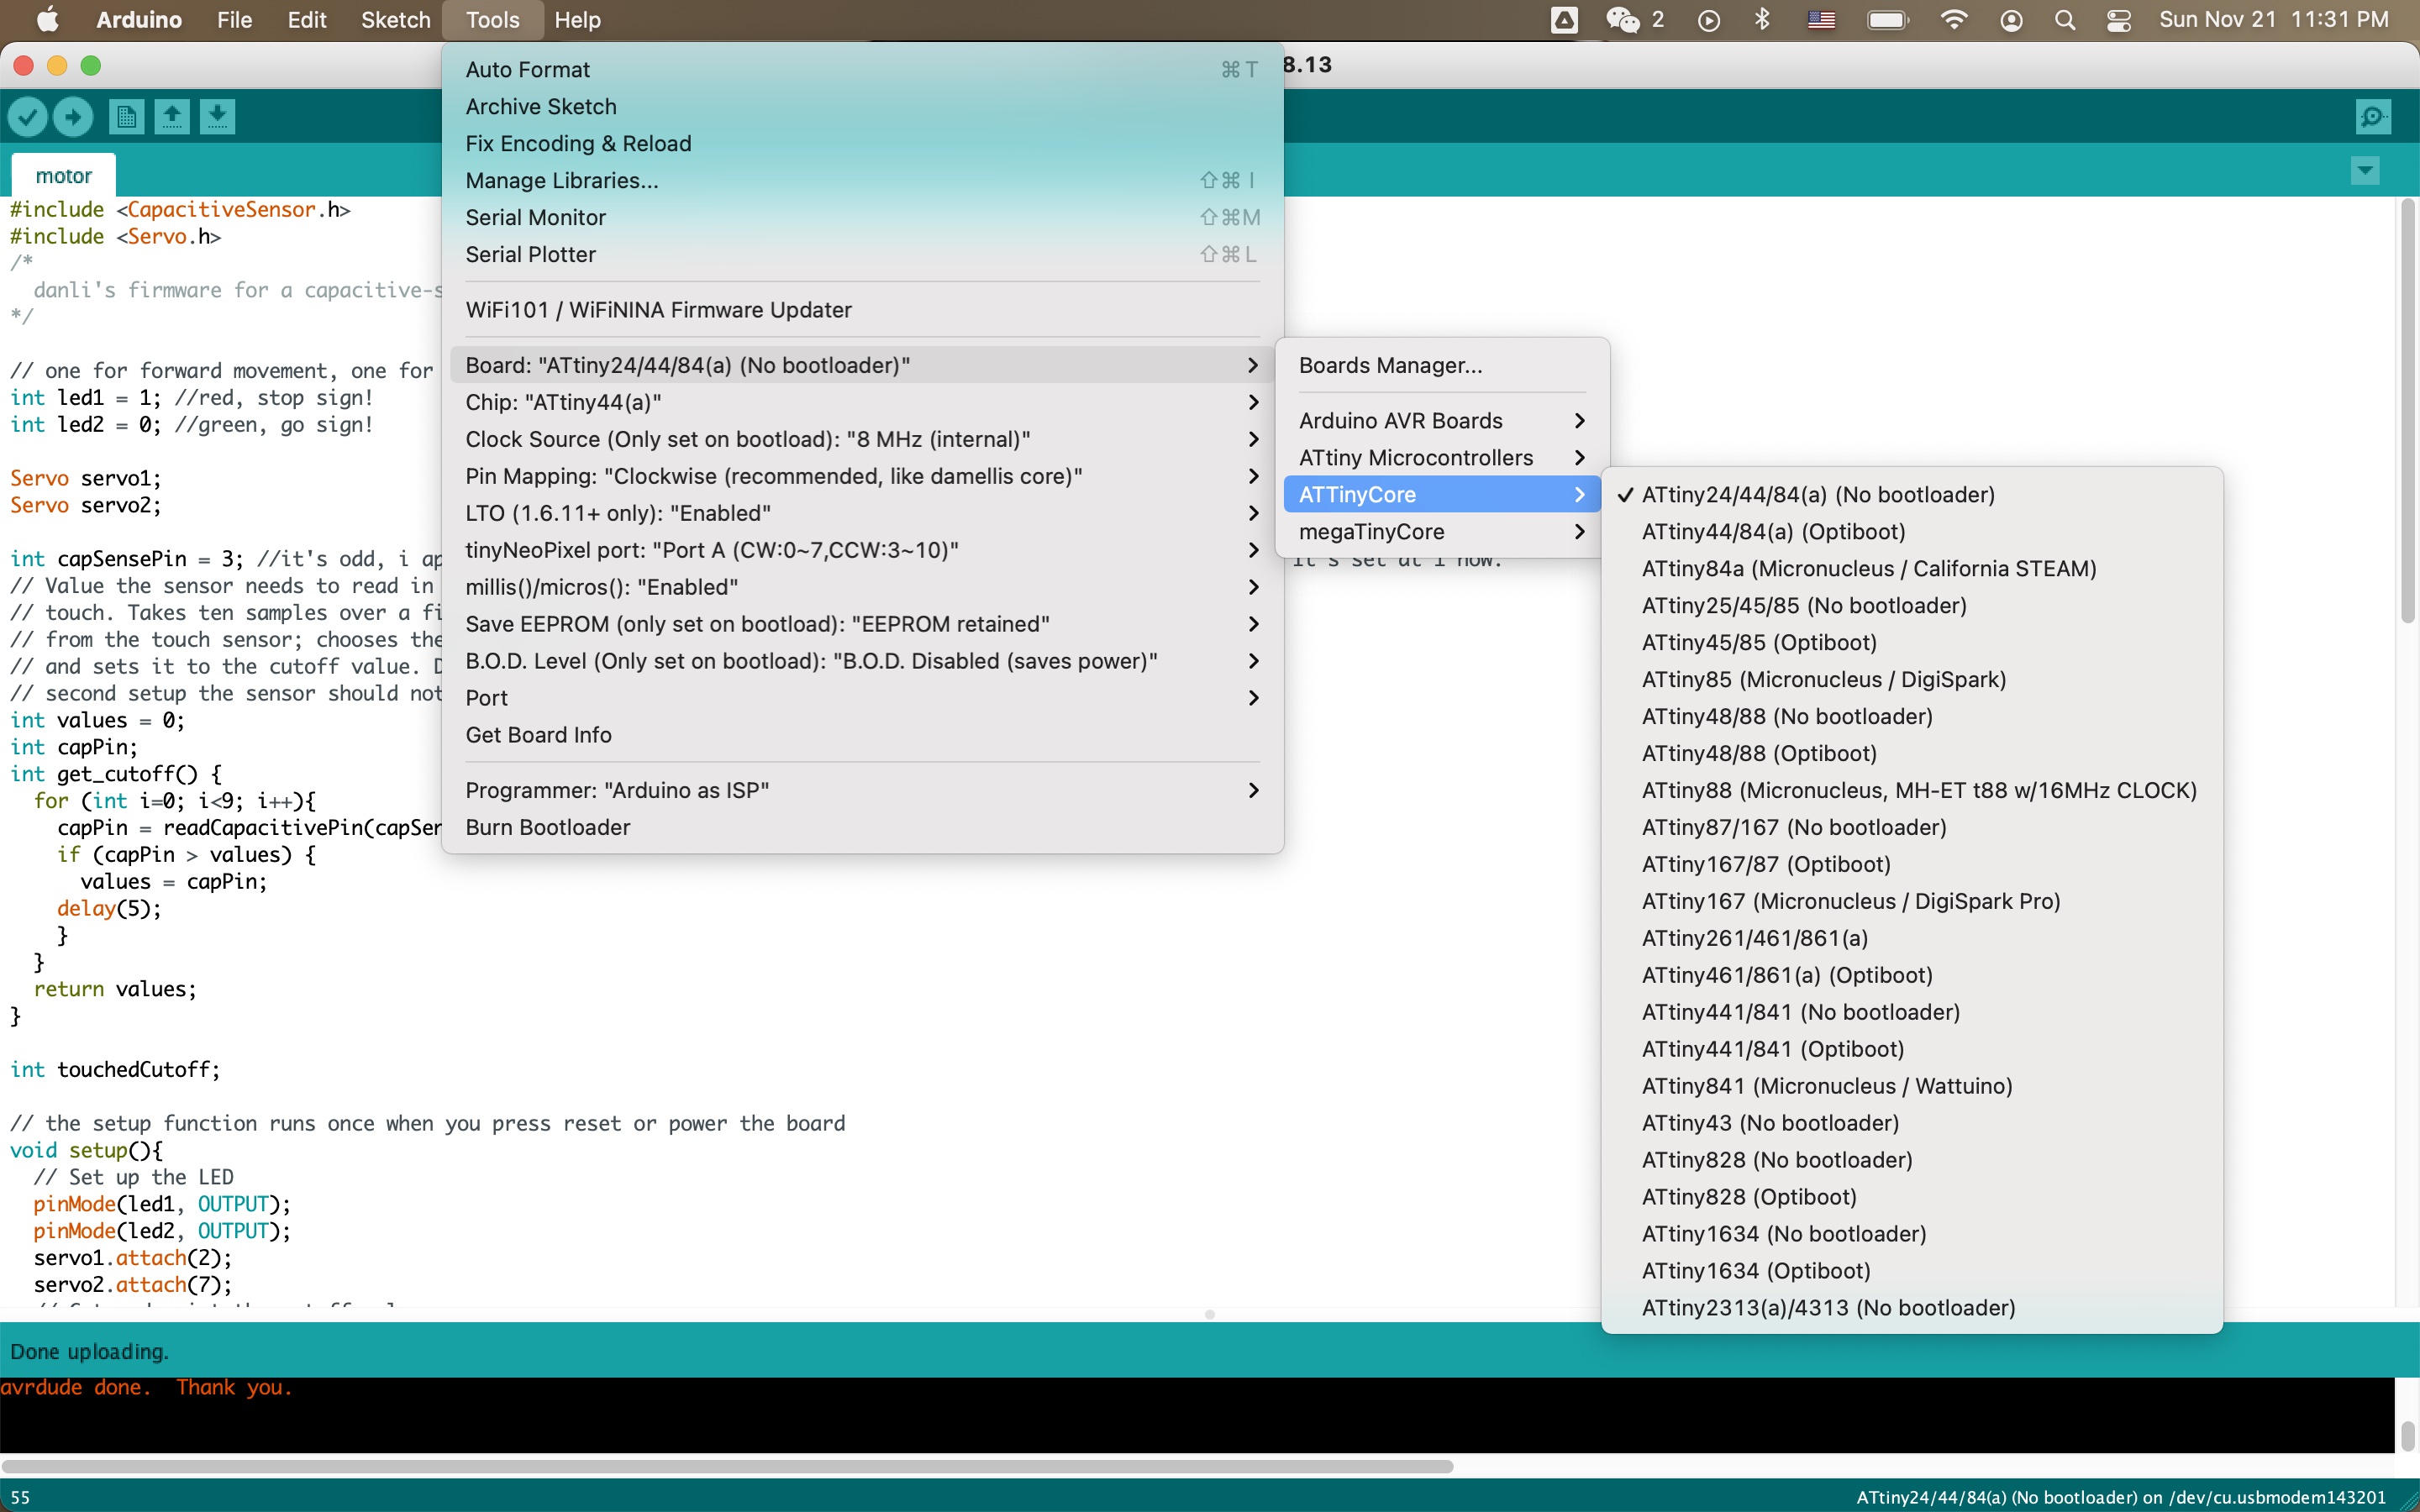2420x1512 pixels.
Task: Open Serial Plotter menu item
Action: 862,255
